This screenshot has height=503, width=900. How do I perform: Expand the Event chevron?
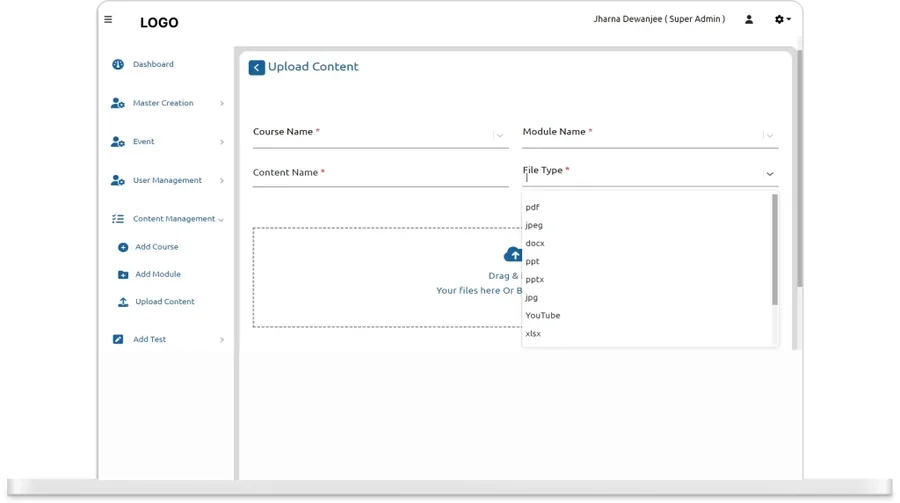tap(222, 142)
